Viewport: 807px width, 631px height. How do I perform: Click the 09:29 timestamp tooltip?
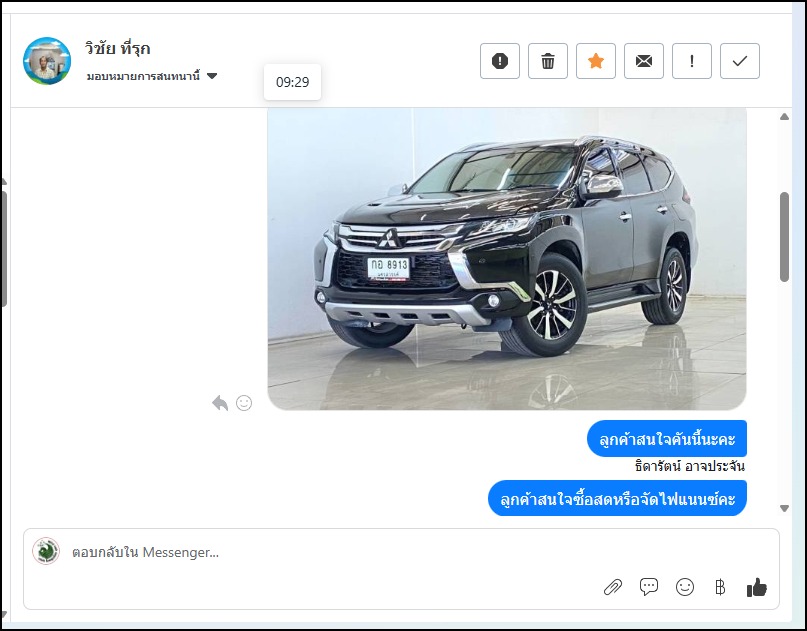(292, 82)
